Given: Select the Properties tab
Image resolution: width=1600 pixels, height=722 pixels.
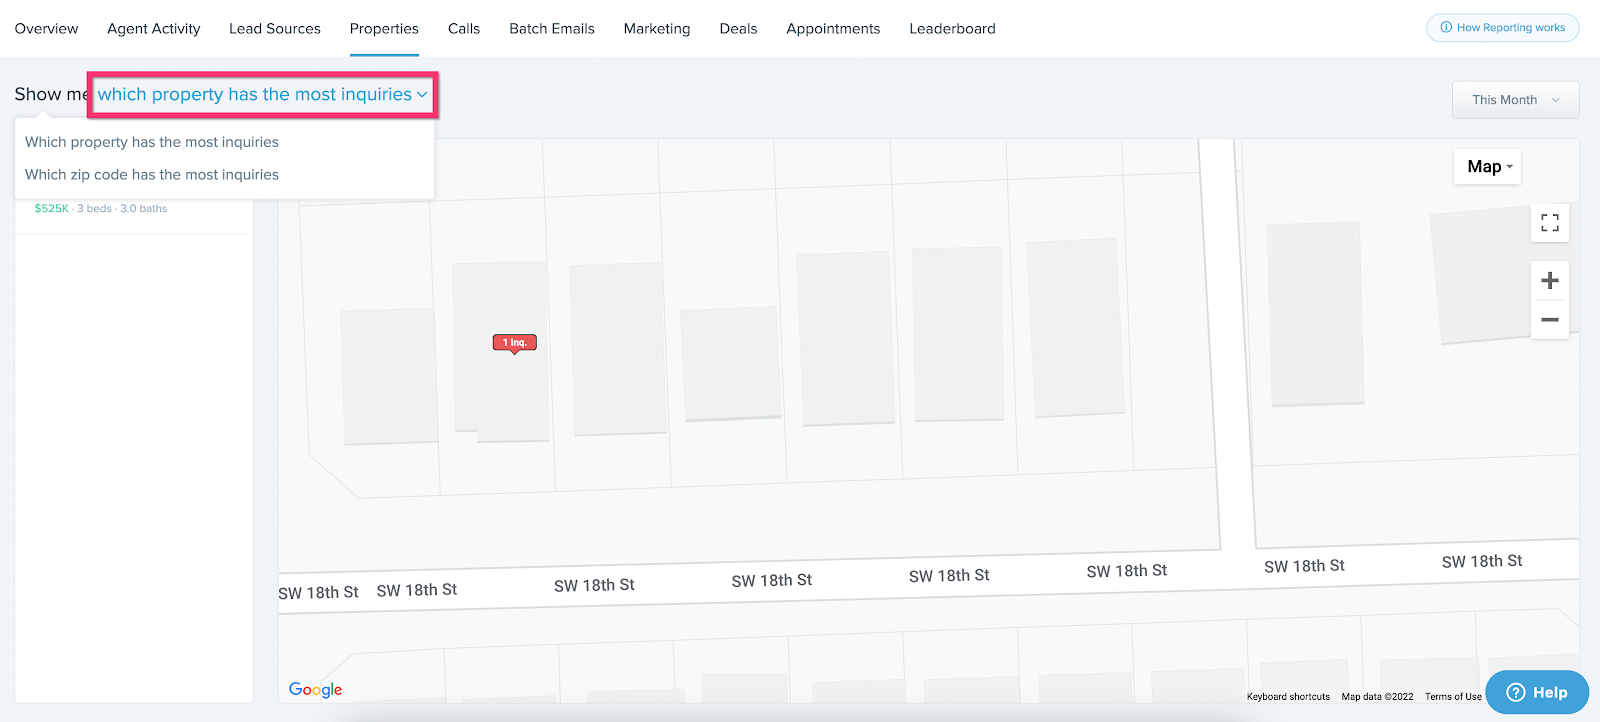Looking at the screenshot, I should pyautogui.click(x=384, y=29).
